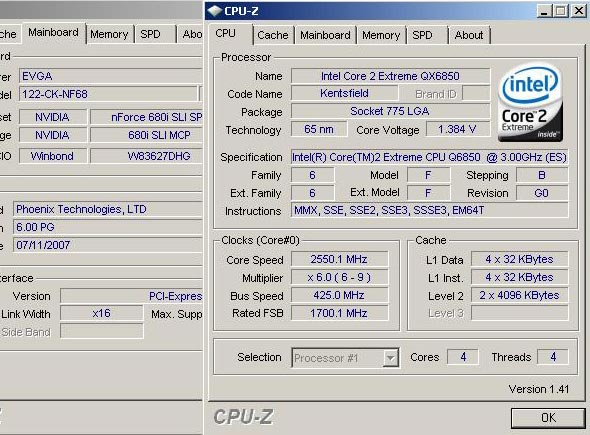
Task: Click the Version 1.41 label
Action: [x=538, y=389]
